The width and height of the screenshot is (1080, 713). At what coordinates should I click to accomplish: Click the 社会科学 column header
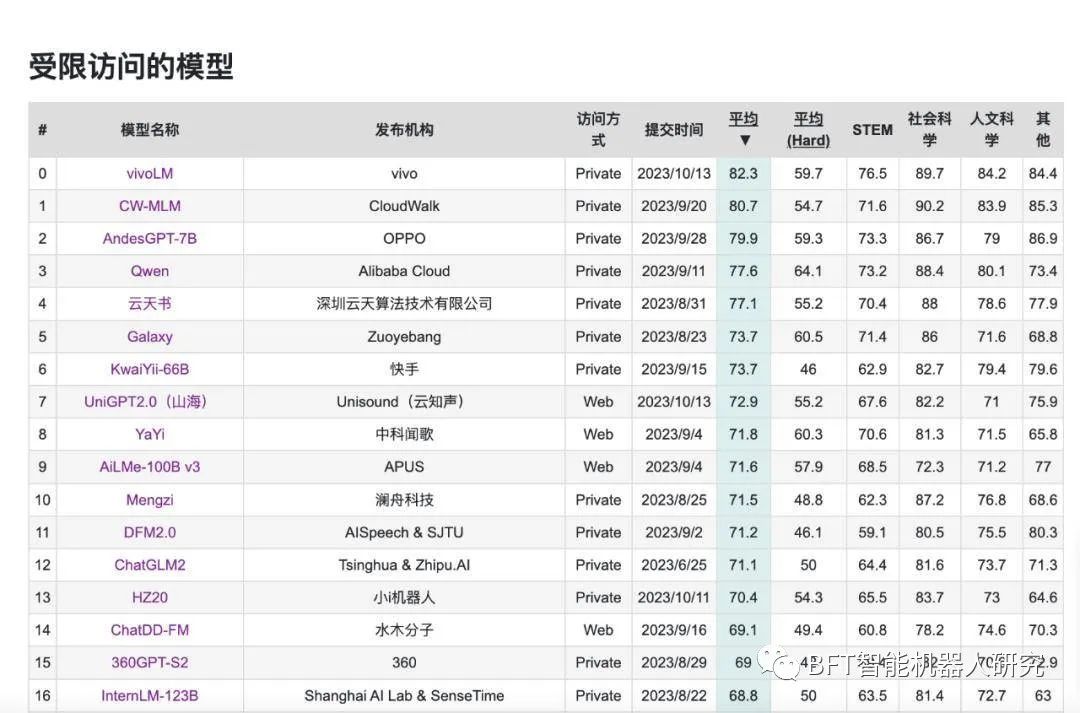pyautogui.click(x=929, y=130)
